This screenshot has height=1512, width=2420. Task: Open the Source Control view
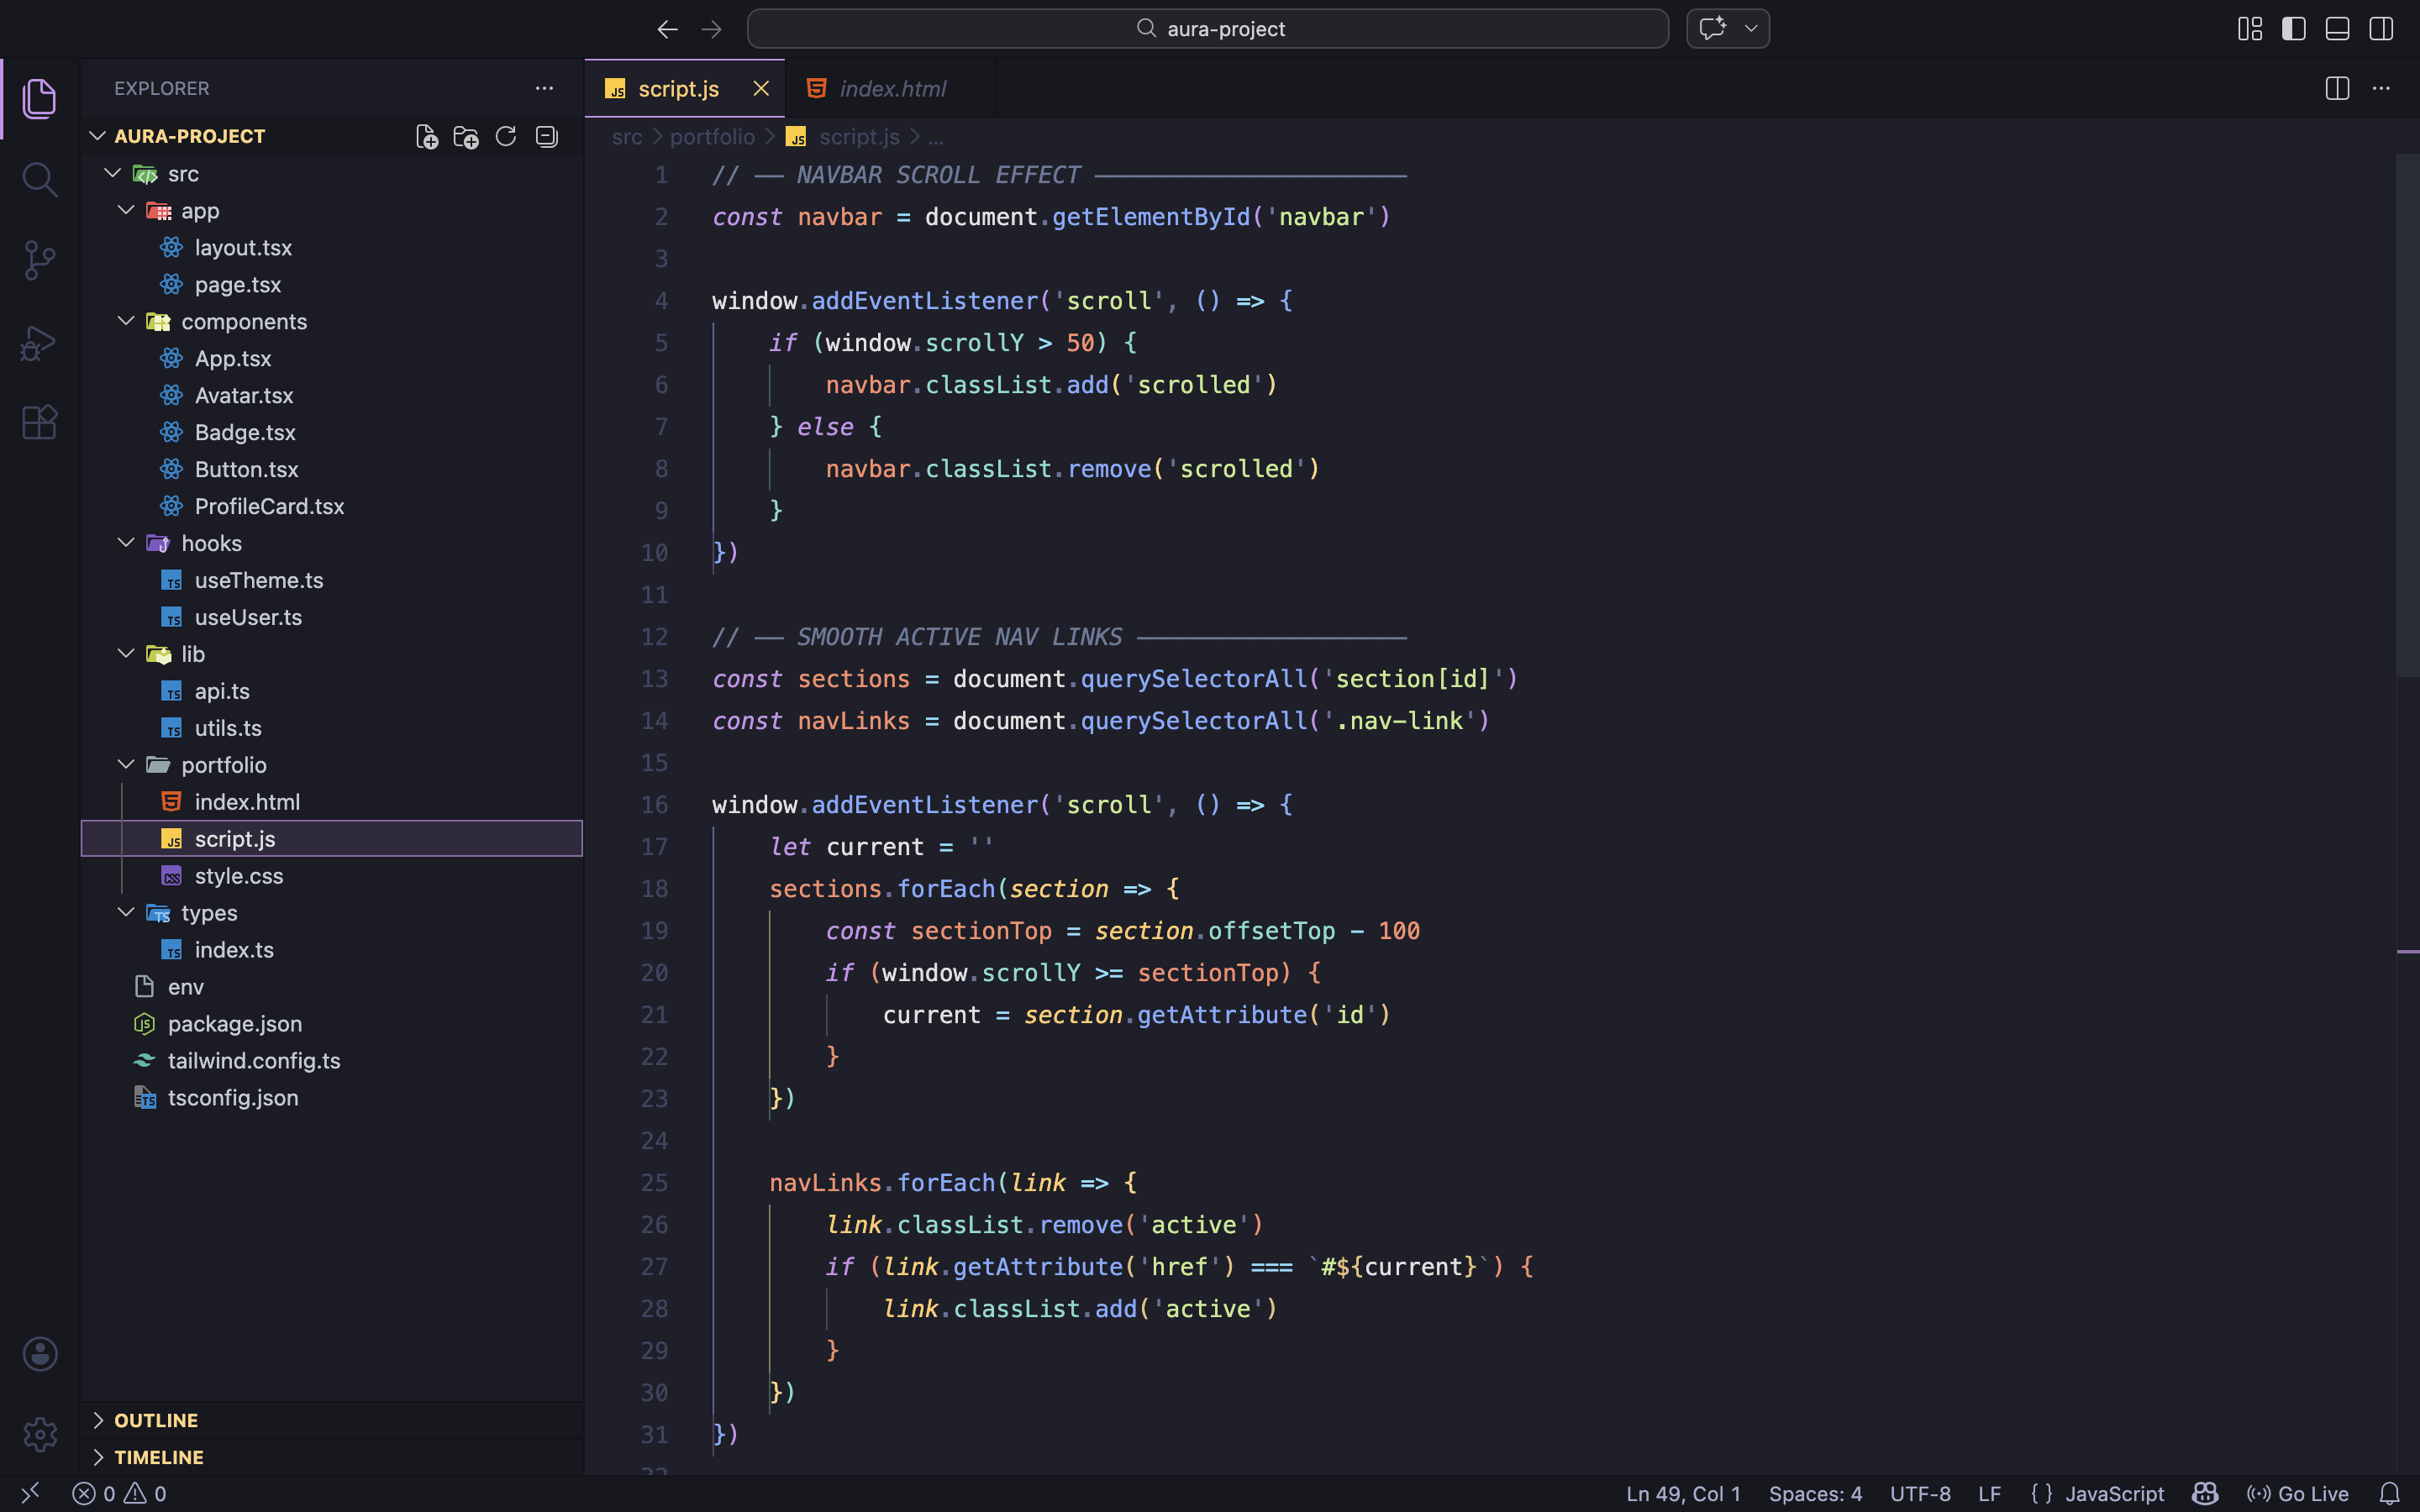[39, 261]
